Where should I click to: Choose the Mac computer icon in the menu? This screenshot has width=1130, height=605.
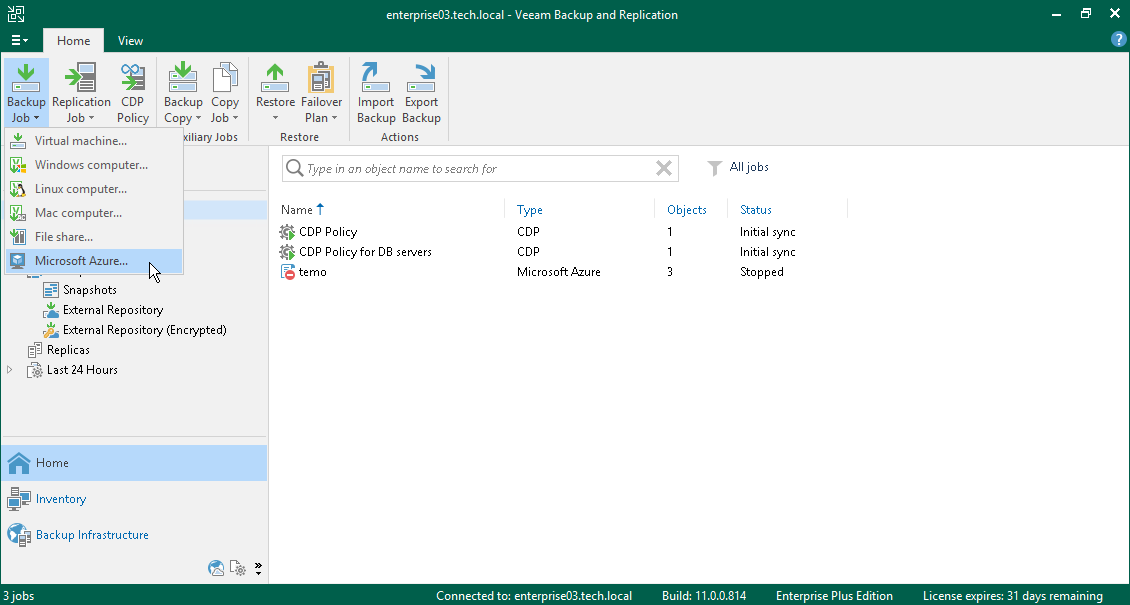click(18, 213)
